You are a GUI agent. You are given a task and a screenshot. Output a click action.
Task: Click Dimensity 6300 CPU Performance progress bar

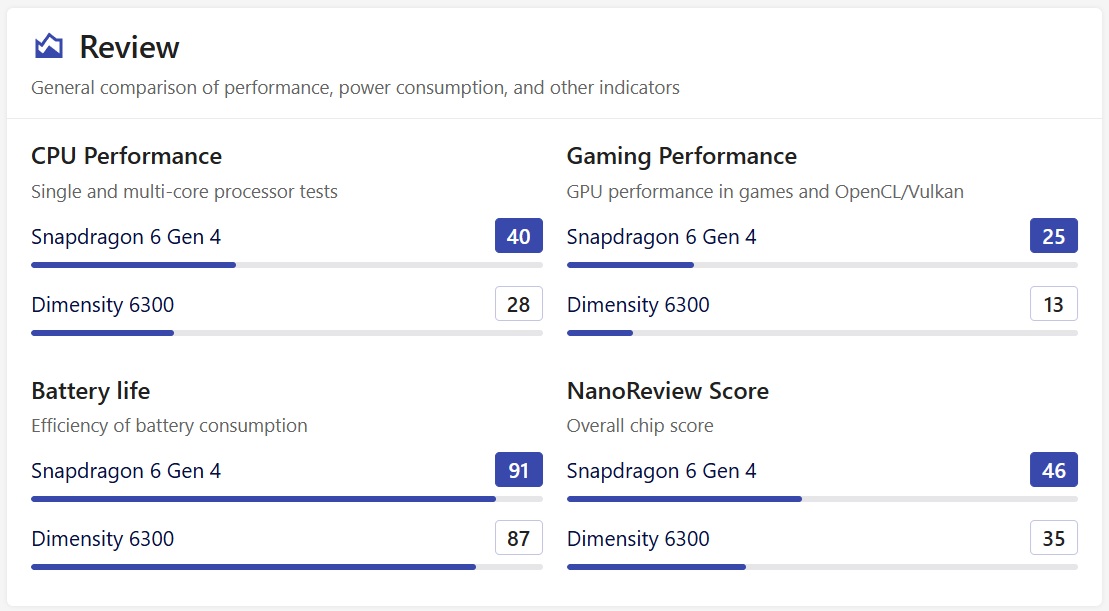point(286,333)
